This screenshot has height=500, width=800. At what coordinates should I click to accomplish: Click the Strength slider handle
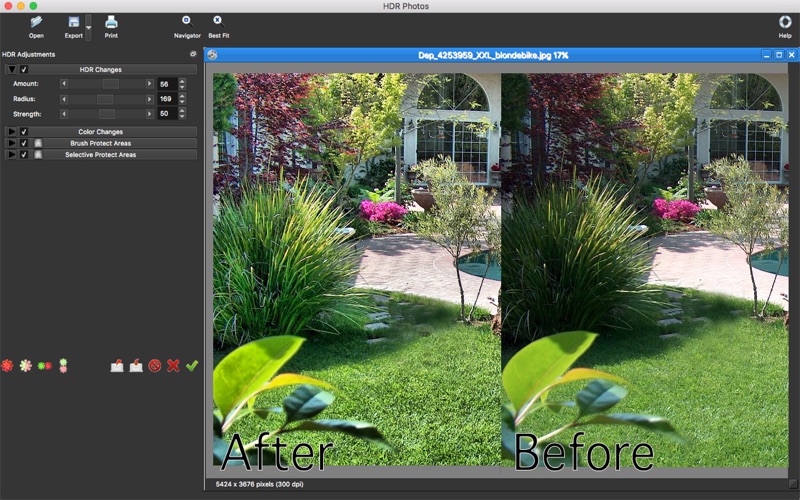coord(107,114)
